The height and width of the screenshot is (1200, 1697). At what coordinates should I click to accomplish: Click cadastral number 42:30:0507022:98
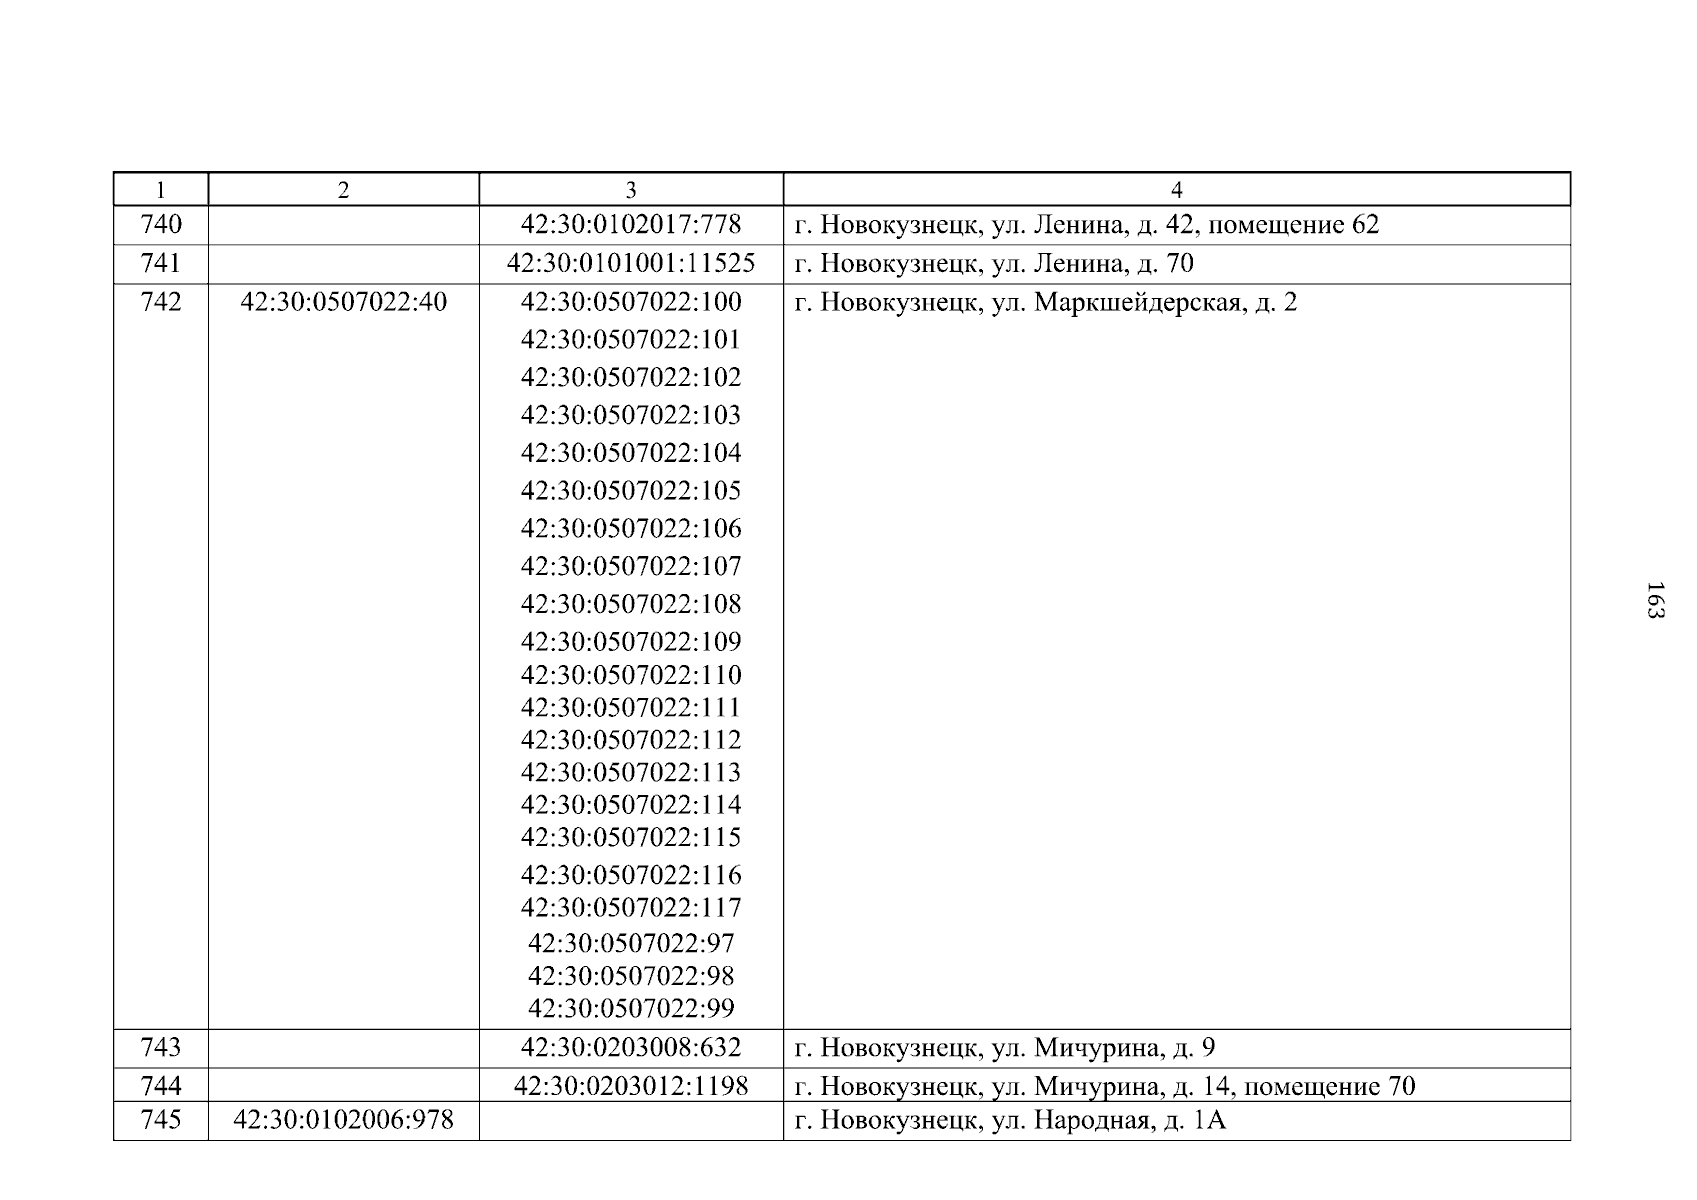(x=631, y=976)
